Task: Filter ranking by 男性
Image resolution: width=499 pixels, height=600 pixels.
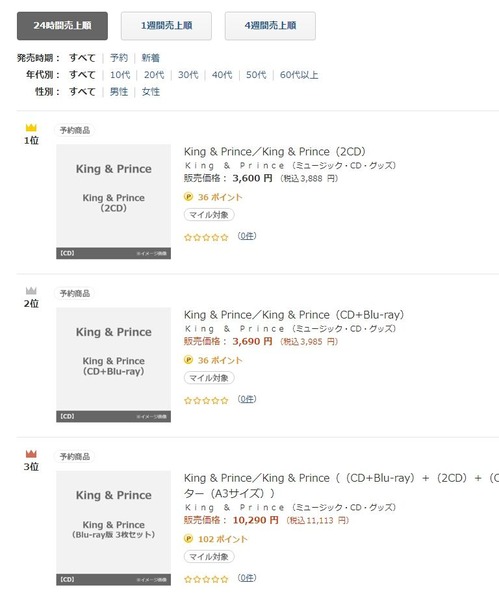Action: pyautogui.click(x=119, y=91)
